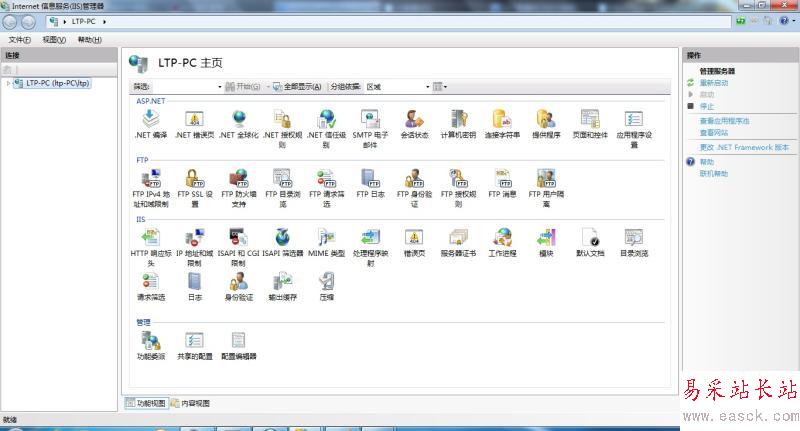Viewport: 800px width, 431px height.
Task: Click the 全部显示(A) button
Action: coord(297,87)
